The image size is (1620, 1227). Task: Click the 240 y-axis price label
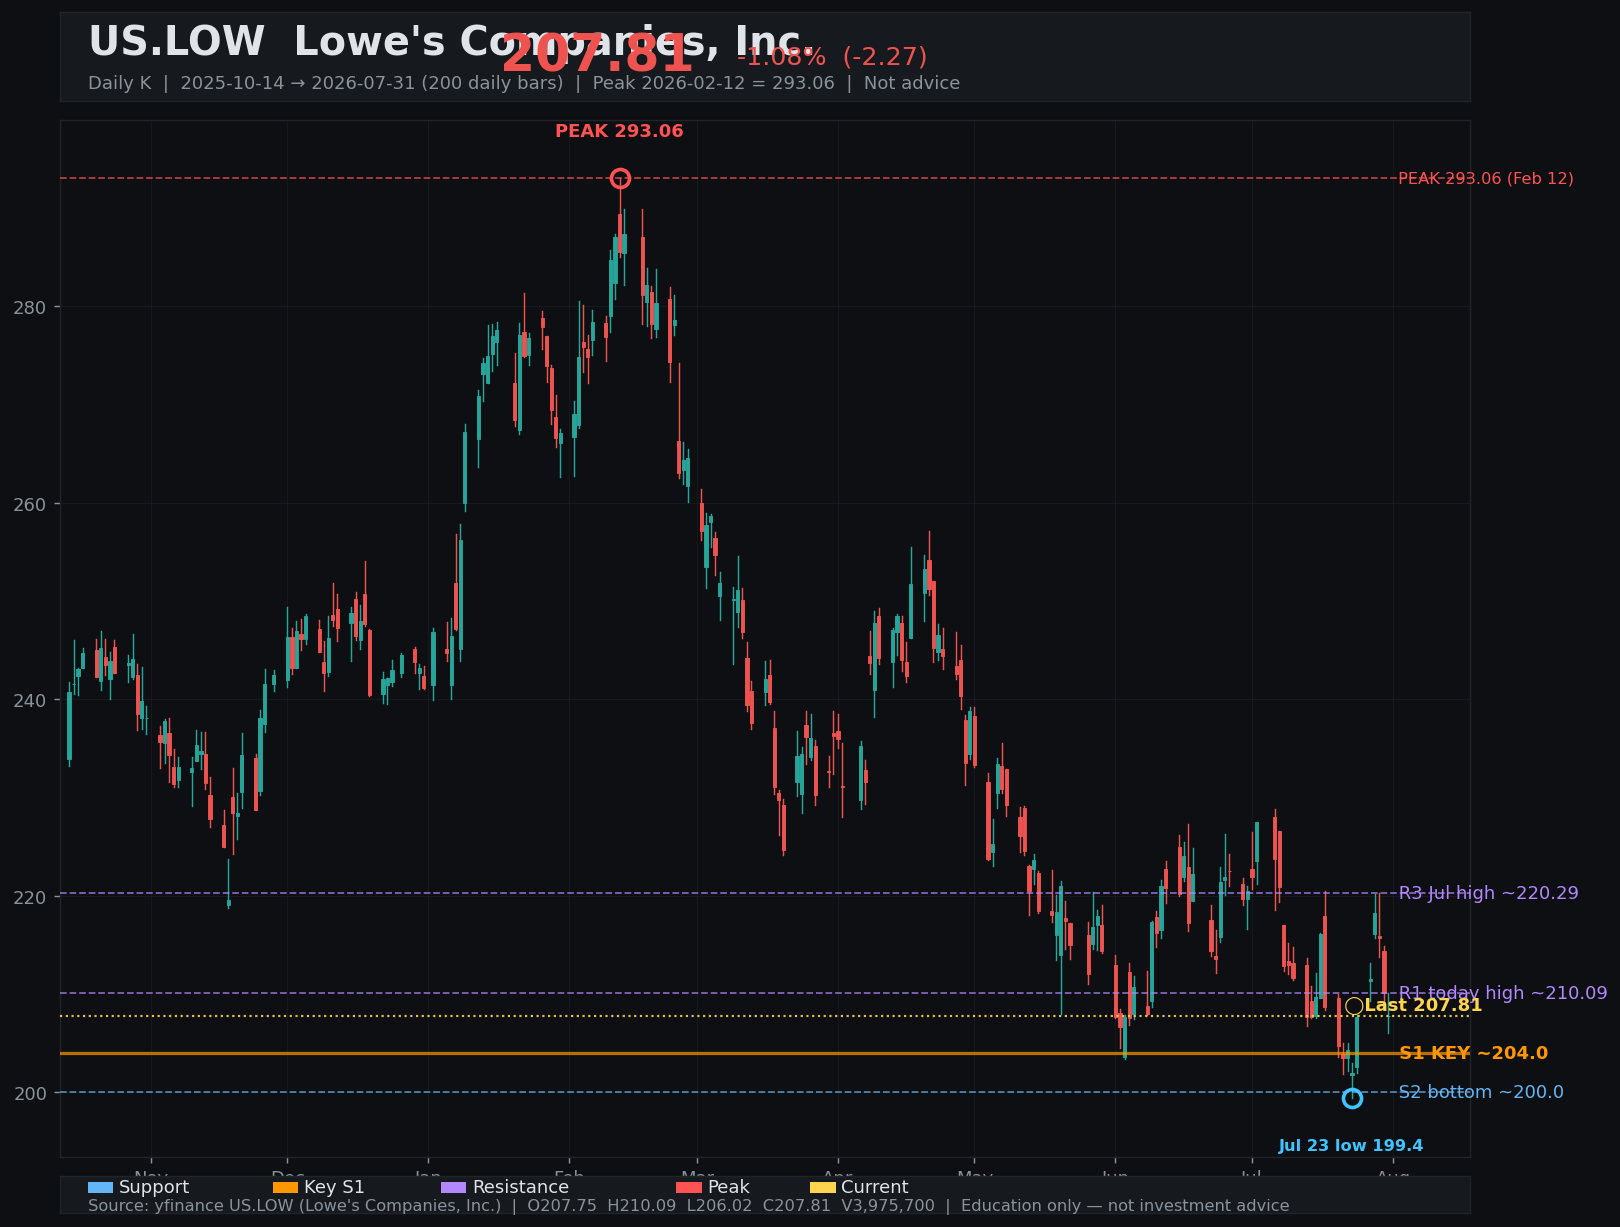(x=30, y=700)
